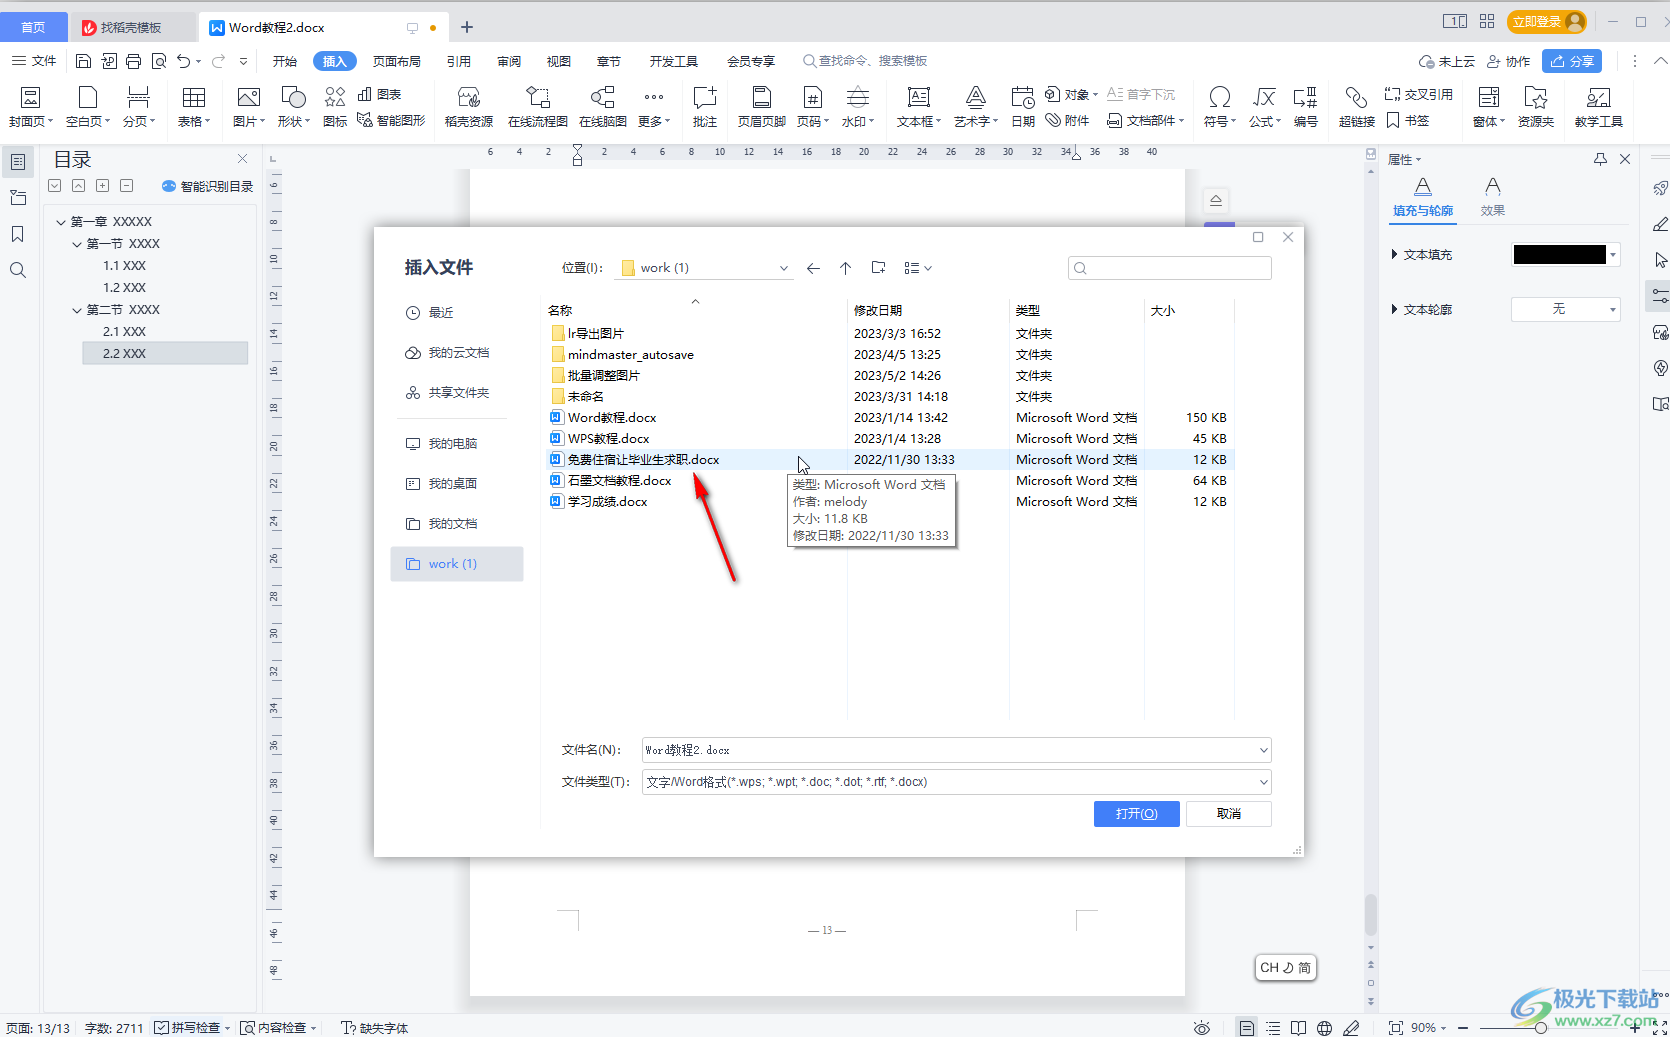The width and height of the screenshot is (1670, 1037).
Task: Open the 文件 menu
Action: [x=34, y=61]
